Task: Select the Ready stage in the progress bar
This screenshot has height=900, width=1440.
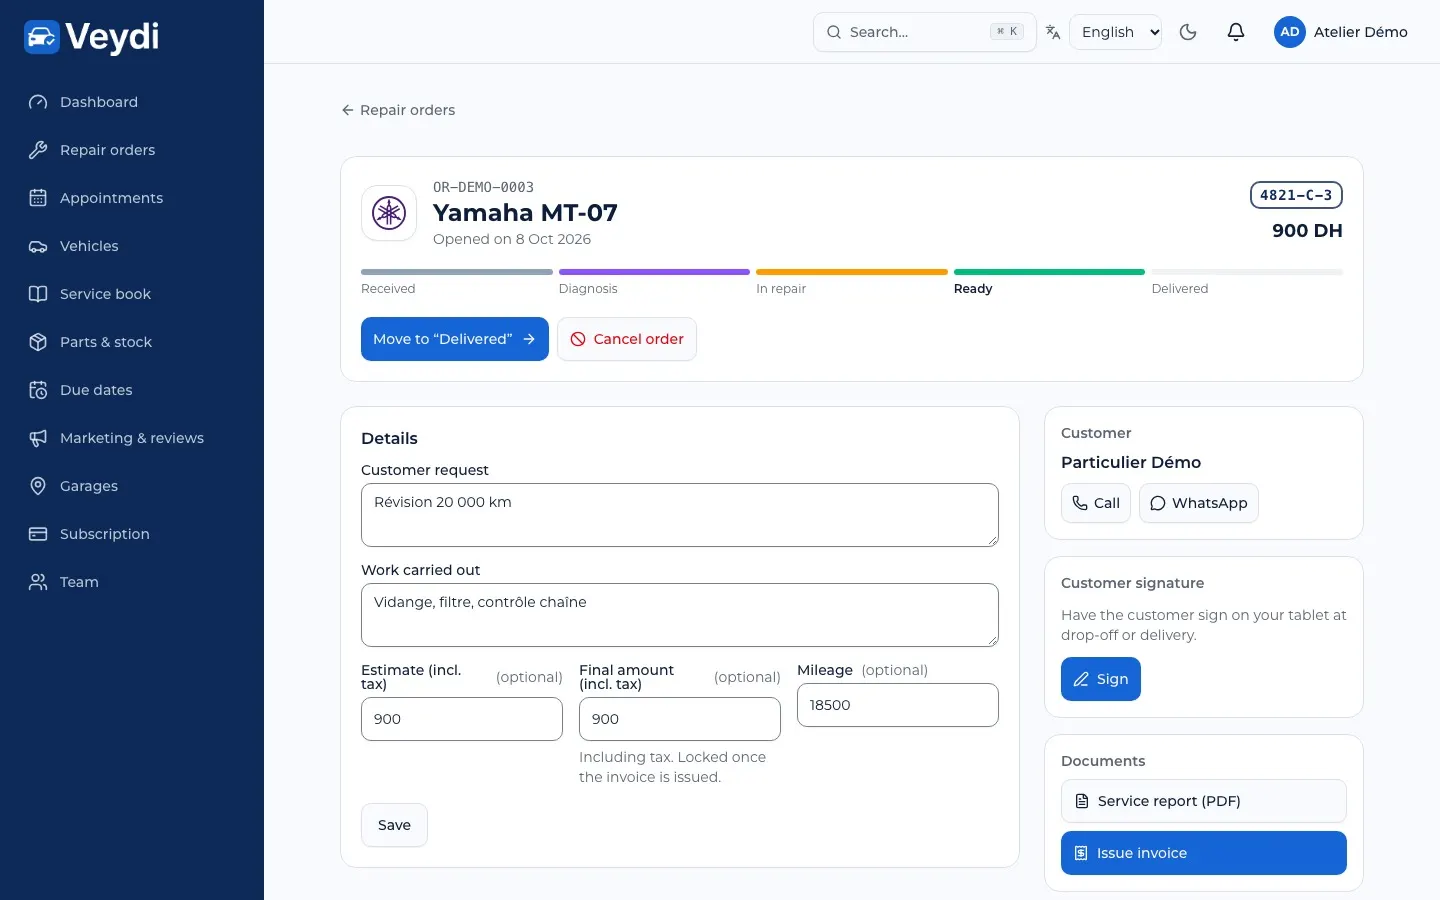Action: [x=1049, y=280]
